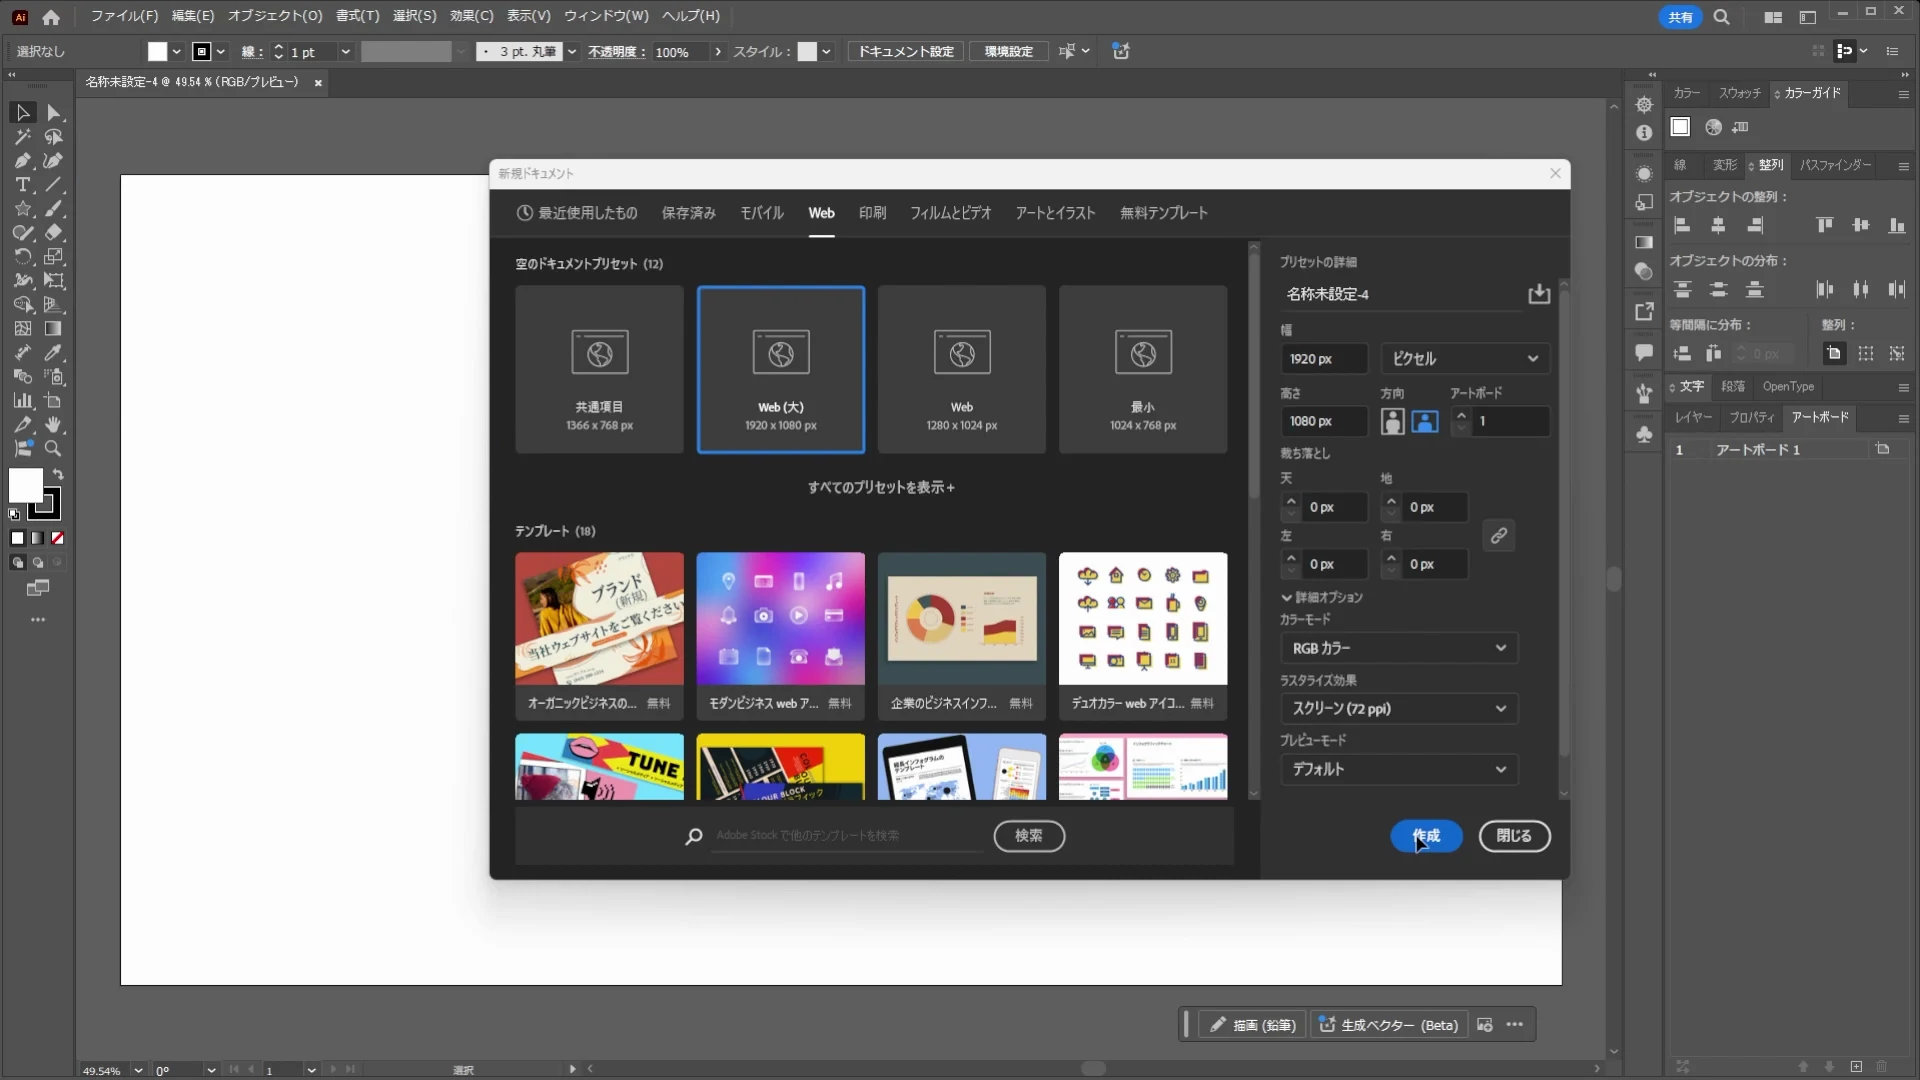Open the ピクセル units dropdown
The width and height of the screenshot is (1920, 1080).
point(1465,359)
